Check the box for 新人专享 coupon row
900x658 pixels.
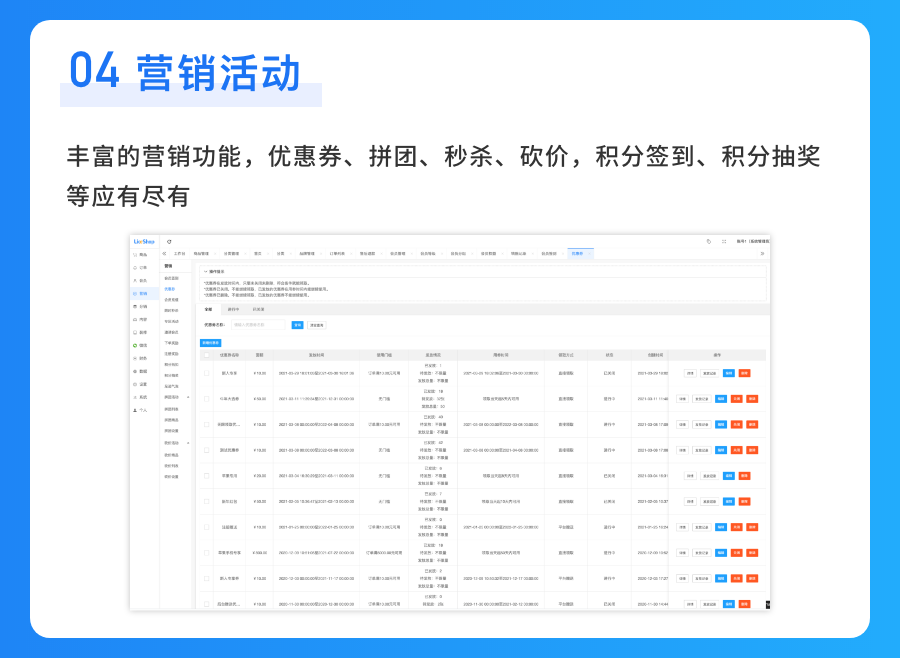tap(207, 373)
